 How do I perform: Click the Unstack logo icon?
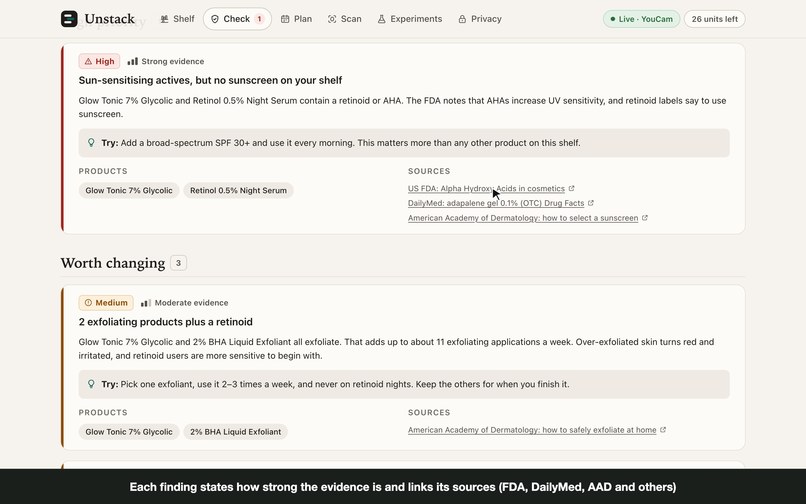point(69,19)
